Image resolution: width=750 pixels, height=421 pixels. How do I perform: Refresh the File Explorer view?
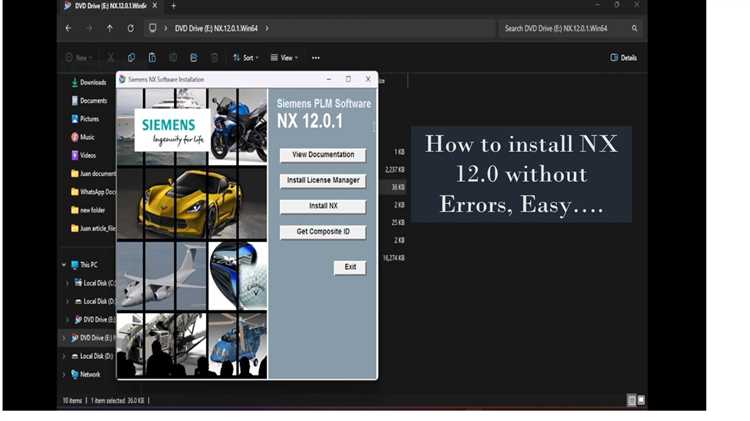point(131,29)
